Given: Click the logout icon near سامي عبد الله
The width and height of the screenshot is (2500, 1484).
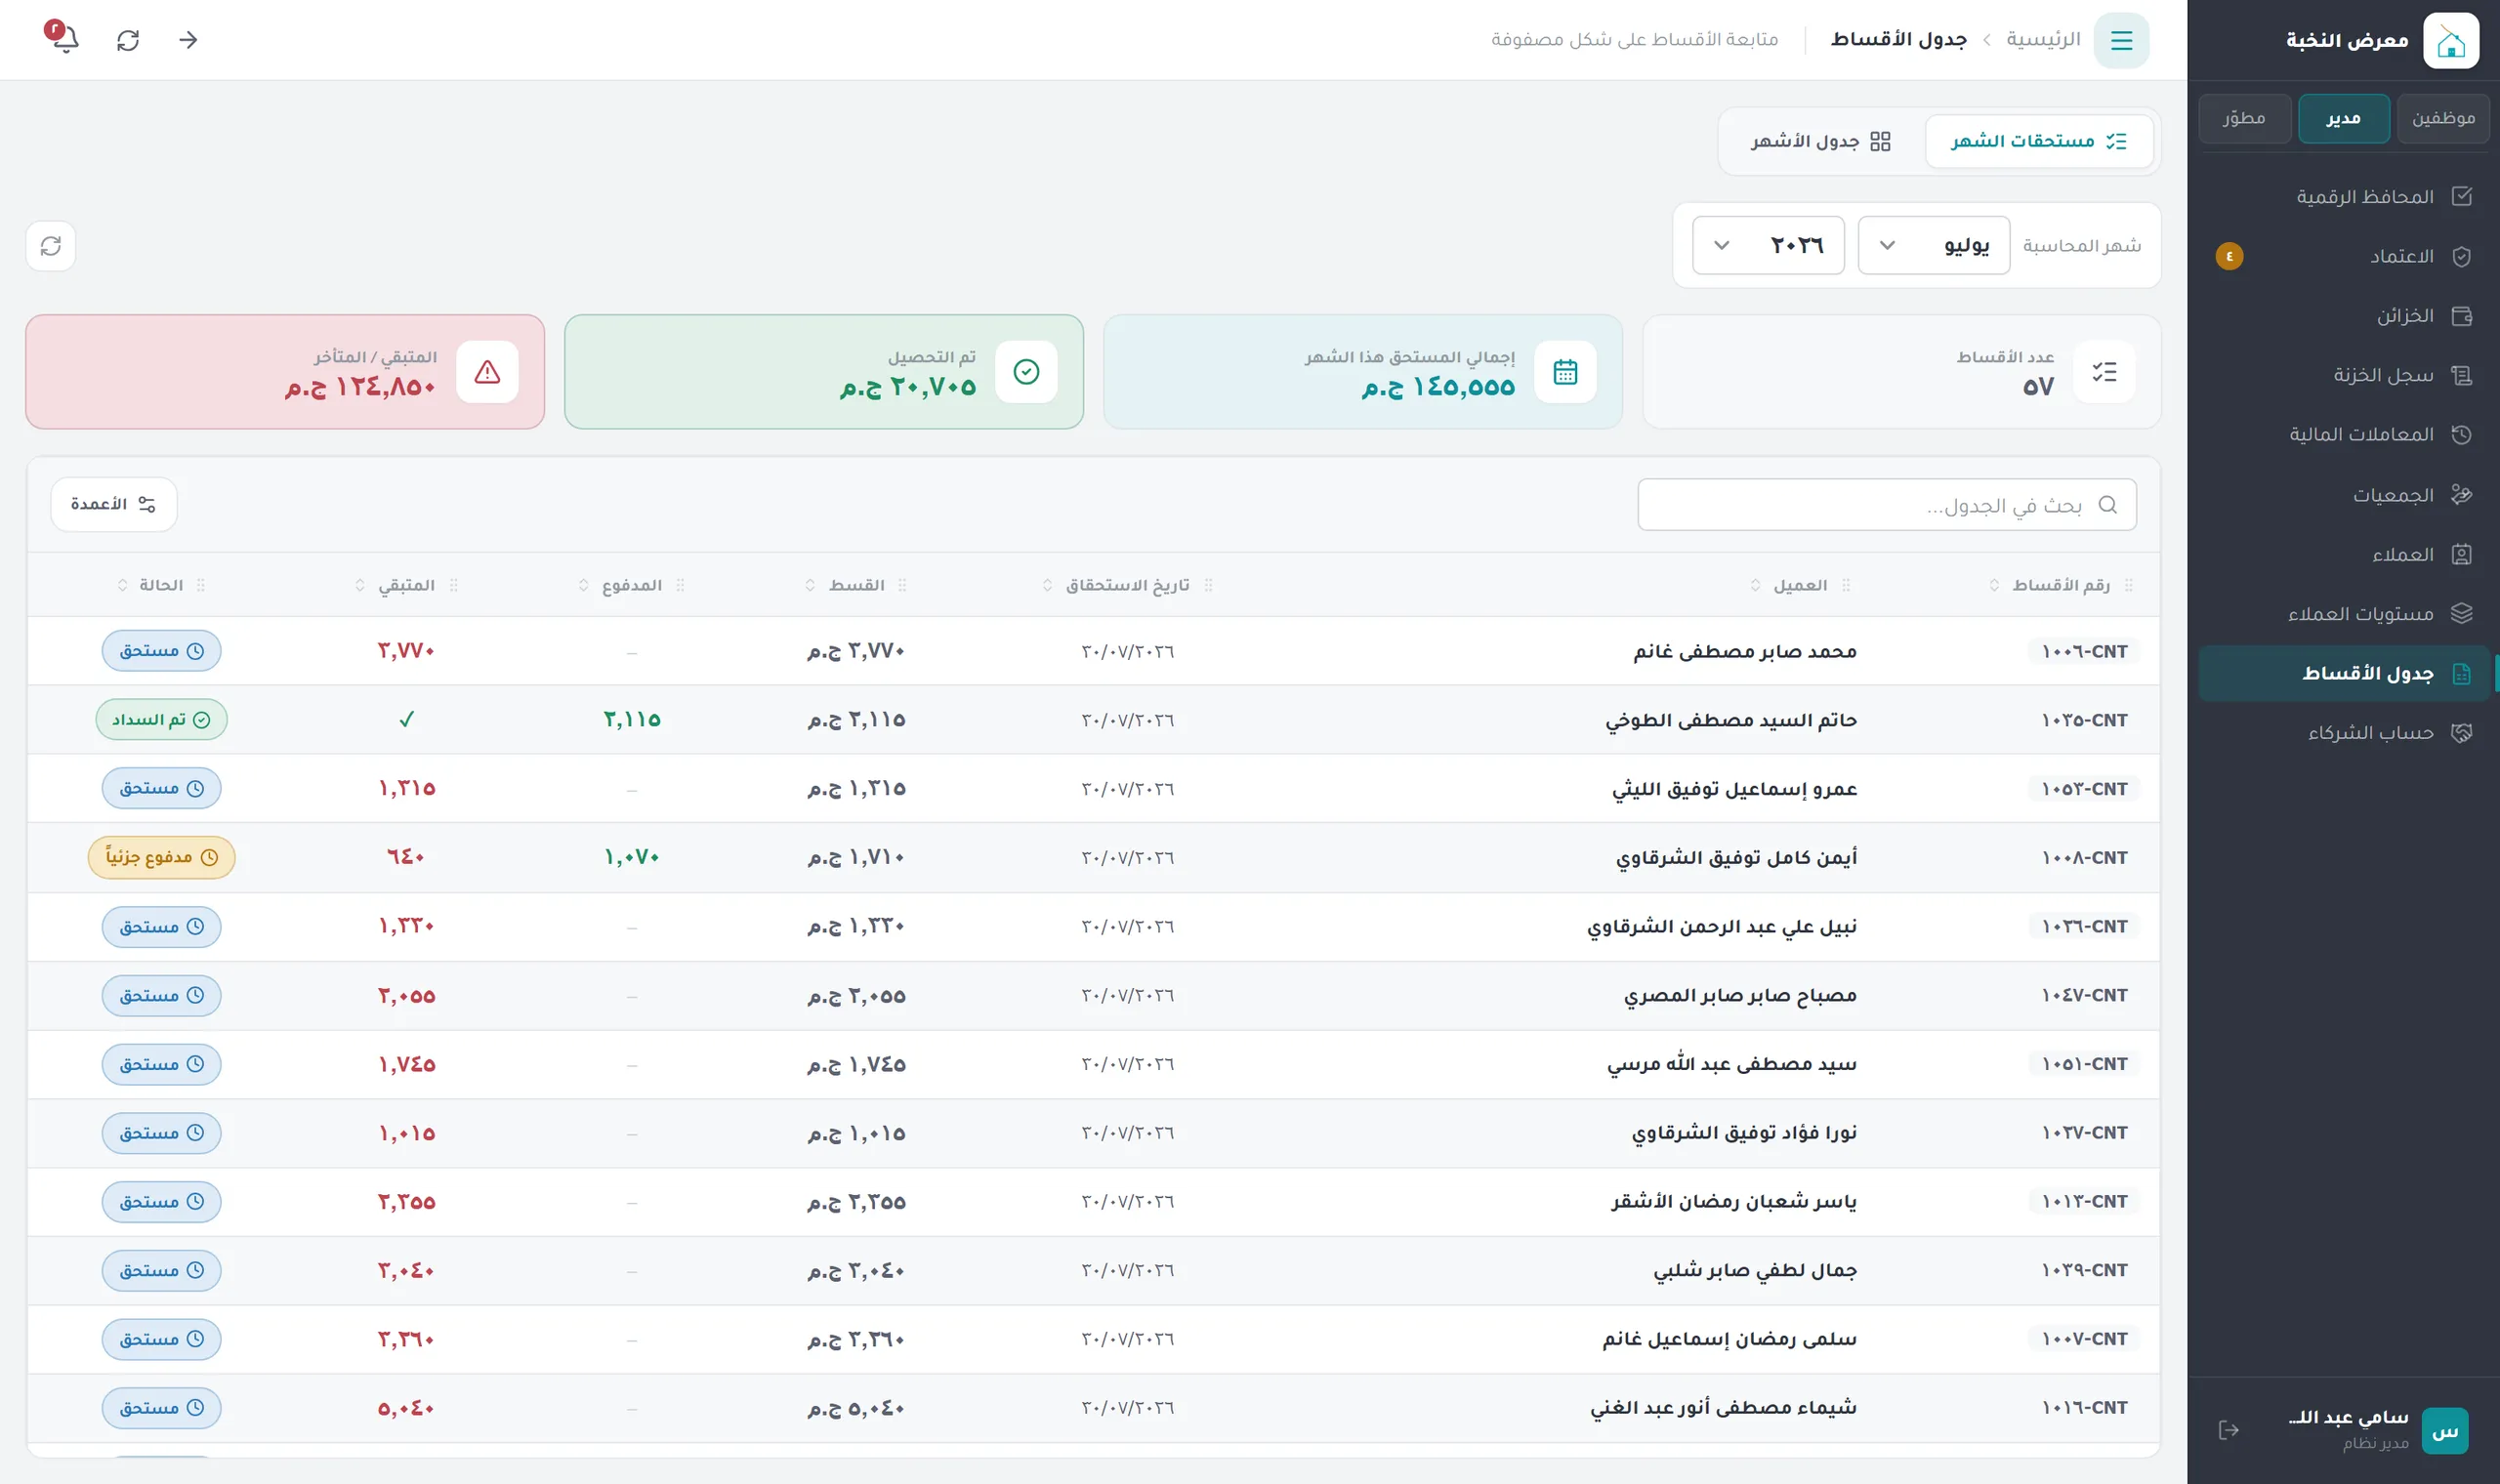Looking at the screenshot, I should tap(2228, 1430).
